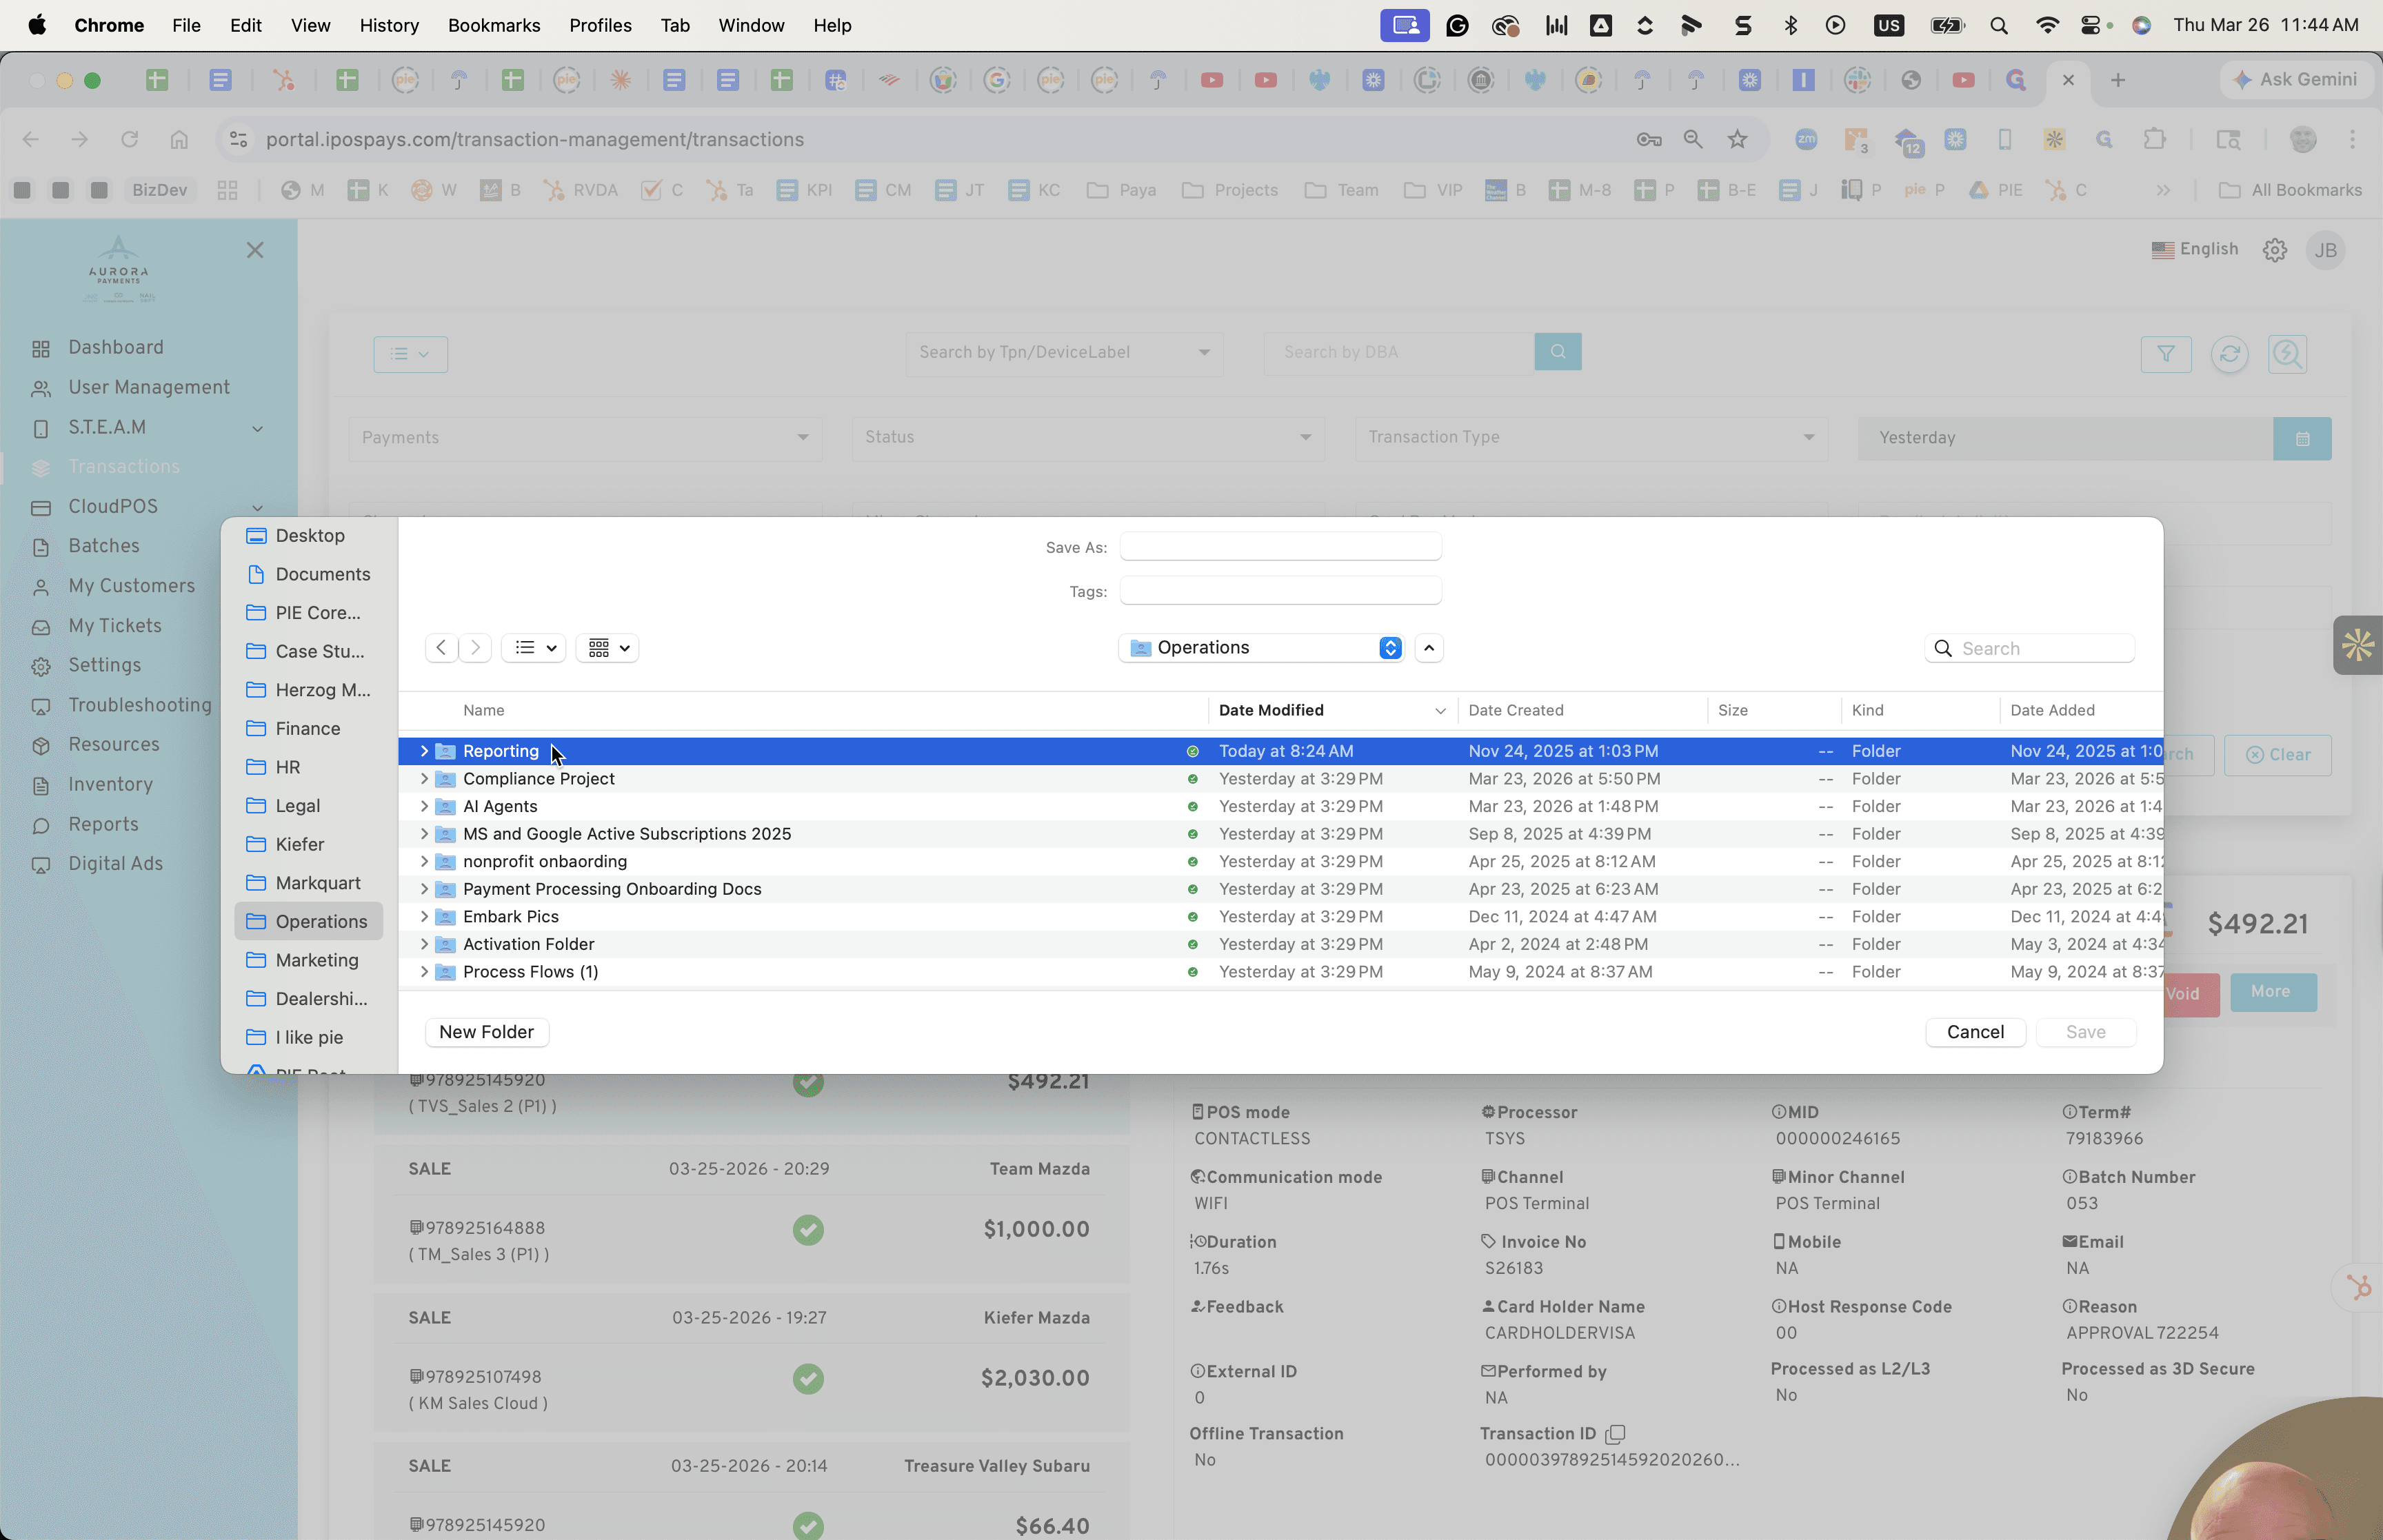Click the teal search button beside Search by DBA
This screenshot has height=1540, width=2383.
click(1558, 352)
